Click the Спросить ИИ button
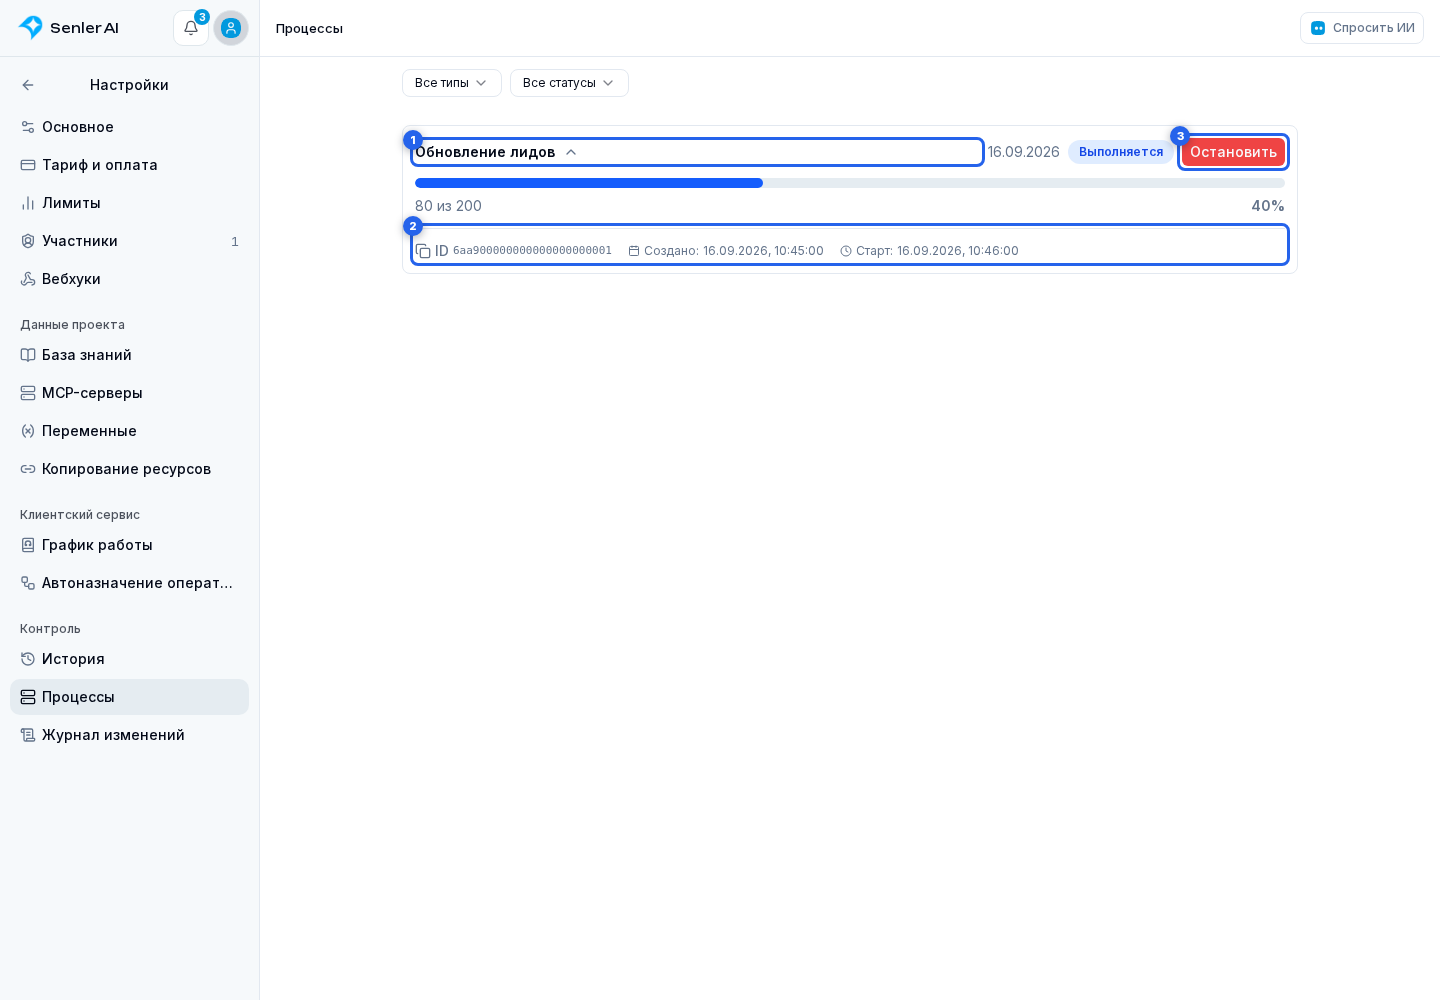Screen dimensions: 1440x1000 (1362, 28)
